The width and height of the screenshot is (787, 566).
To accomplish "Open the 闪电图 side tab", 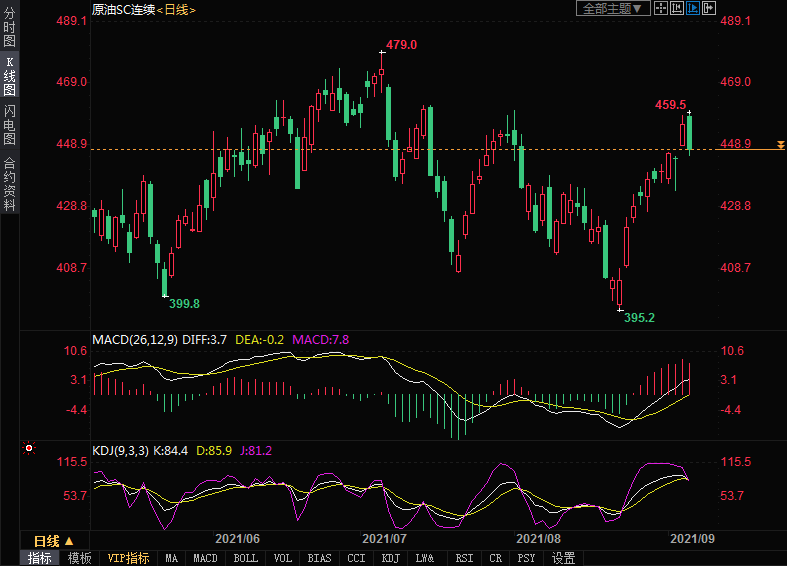I will [x=9, y=125].
